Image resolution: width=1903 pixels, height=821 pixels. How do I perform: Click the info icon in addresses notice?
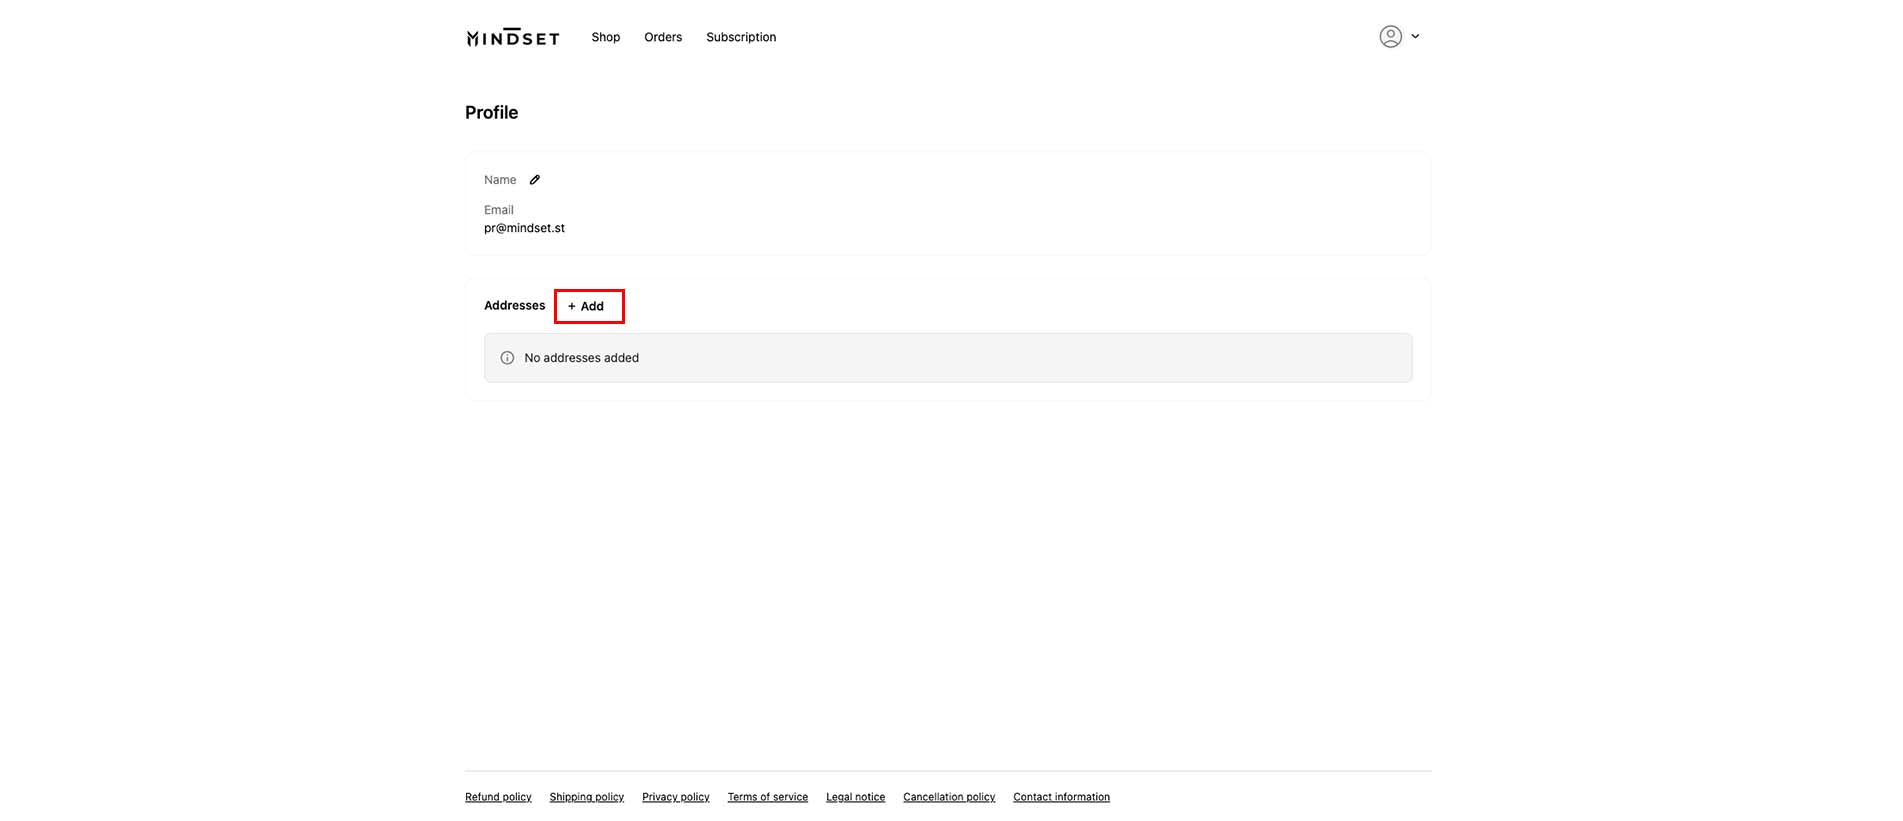(x=507, y=358)
